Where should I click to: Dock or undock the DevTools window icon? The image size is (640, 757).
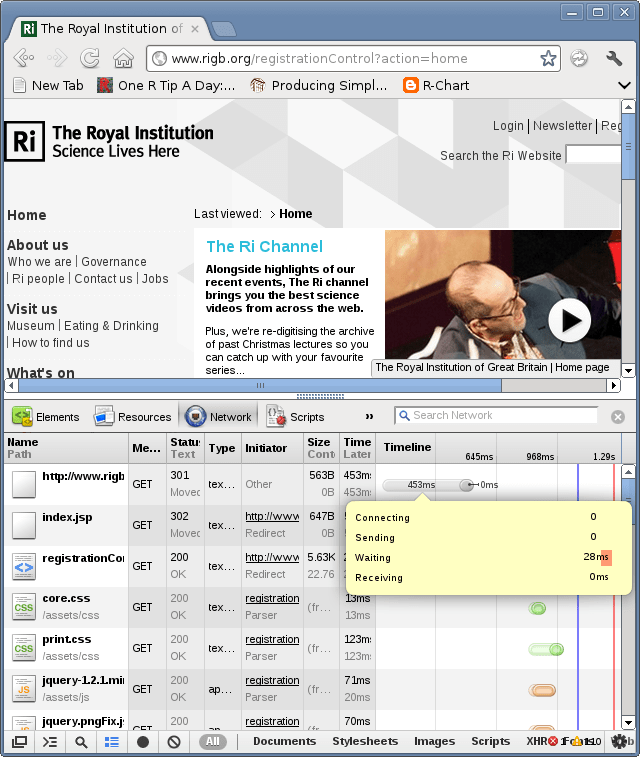pyautogui.click(x=19, y=742)
